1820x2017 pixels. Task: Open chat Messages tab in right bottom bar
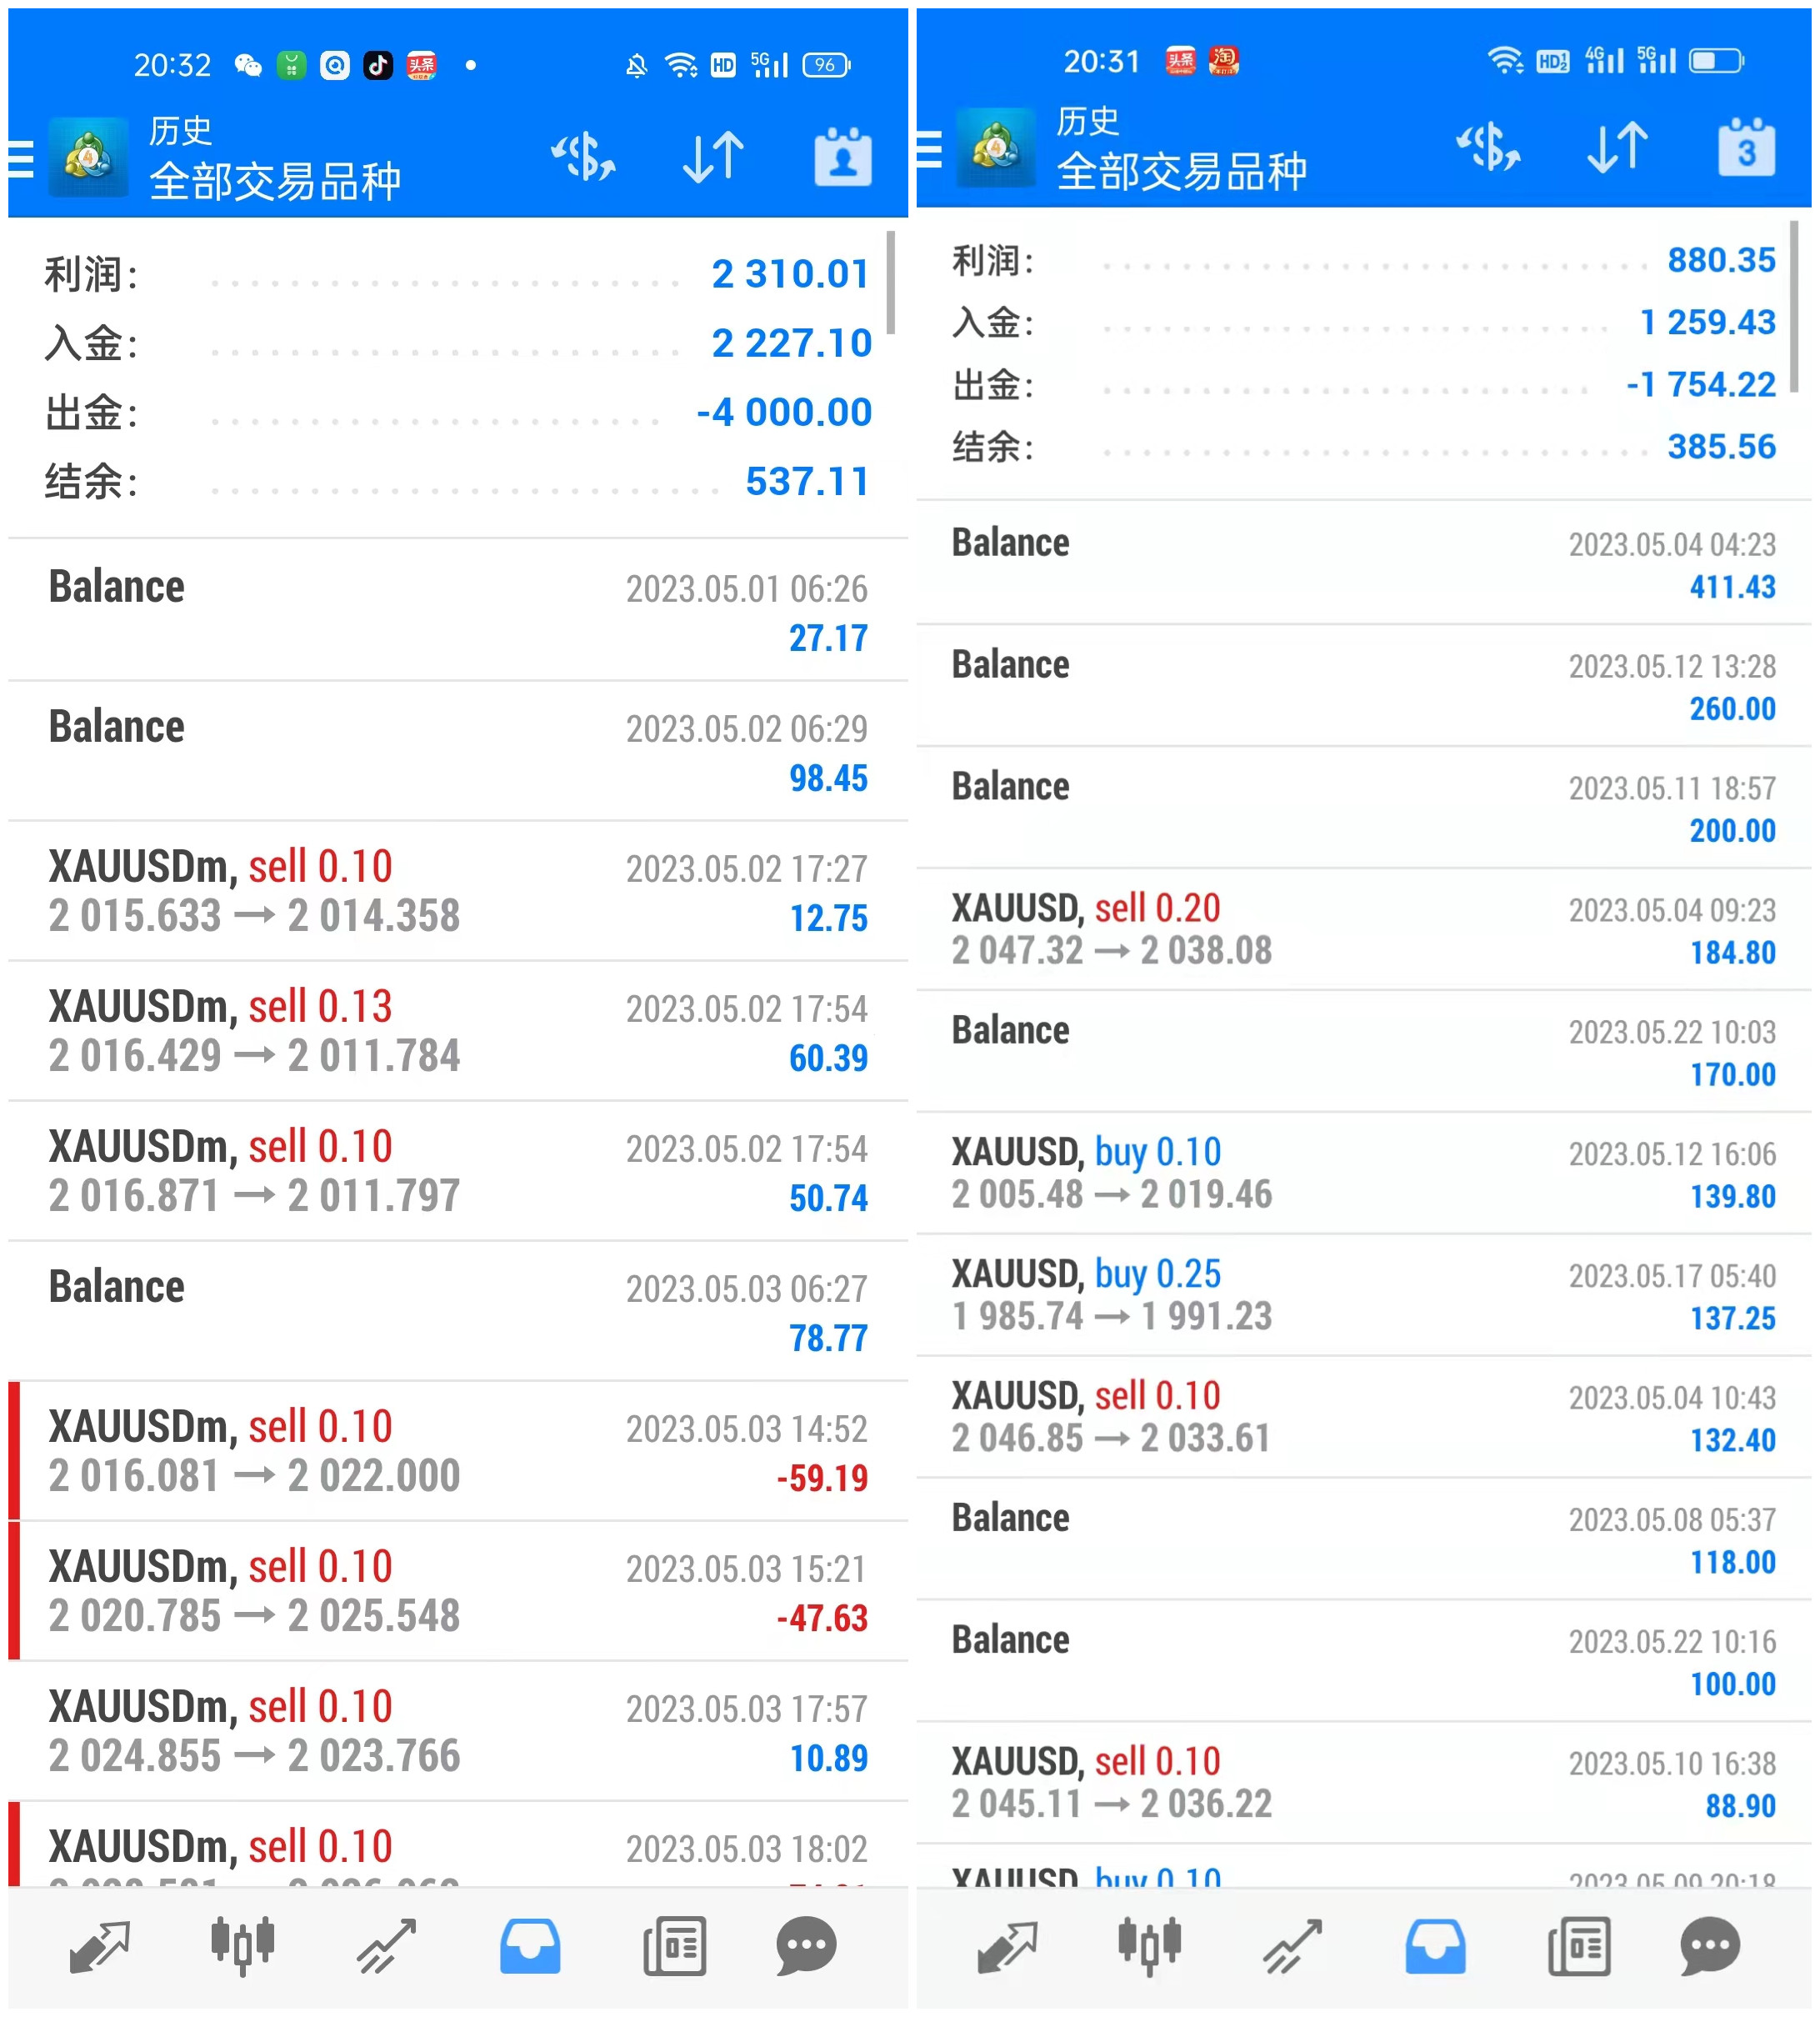point(1710,1944)
